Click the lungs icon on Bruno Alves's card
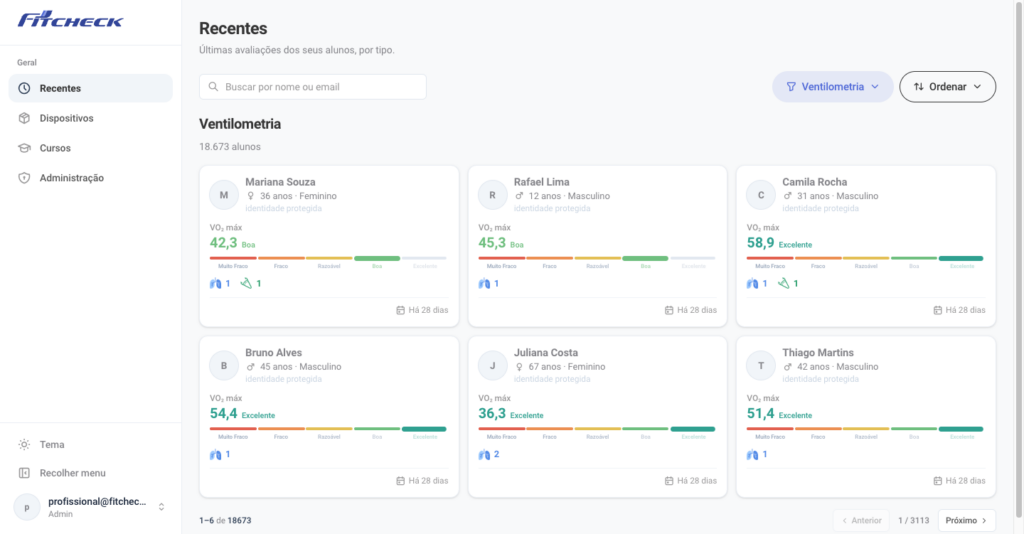This screenshot has height=534, width=1024. [x=216, y=454]
